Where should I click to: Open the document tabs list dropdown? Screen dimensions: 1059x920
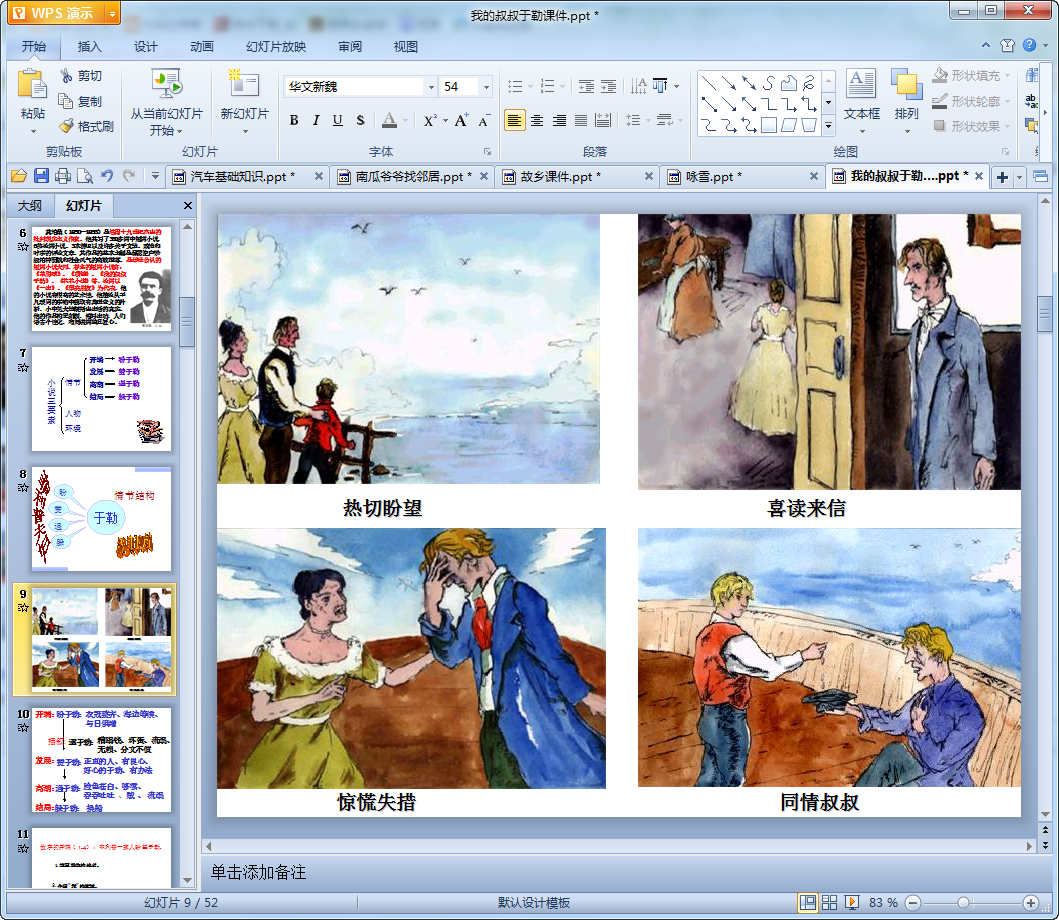(1020, 177)
